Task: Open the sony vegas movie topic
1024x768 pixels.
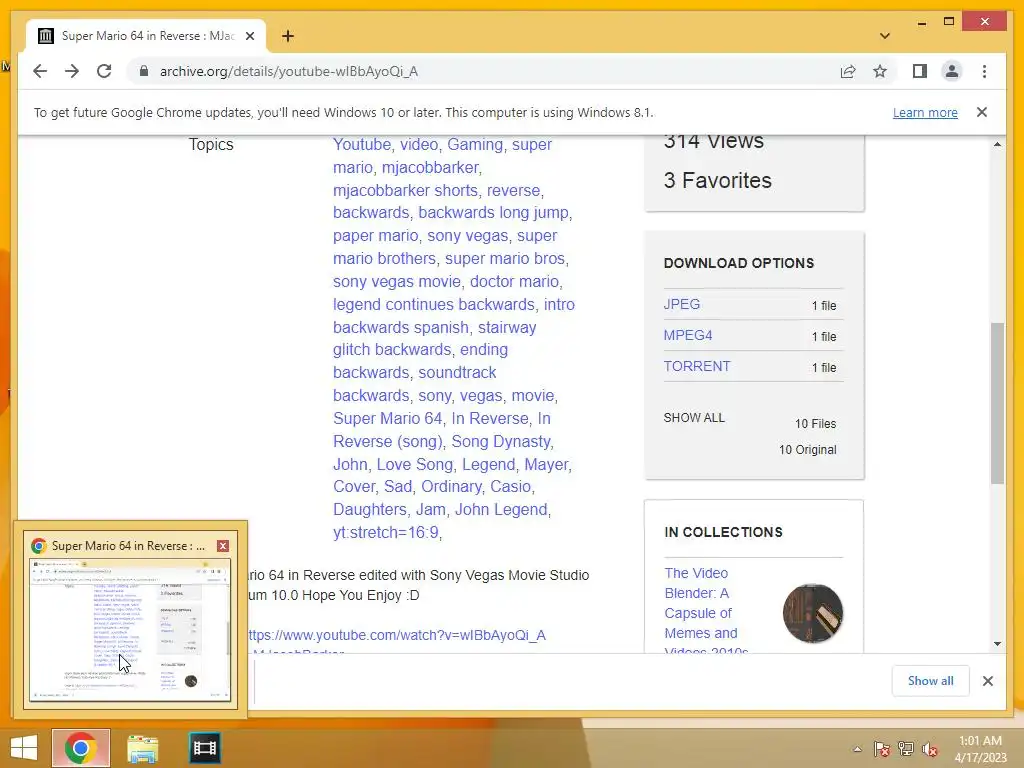Action: 397,281
